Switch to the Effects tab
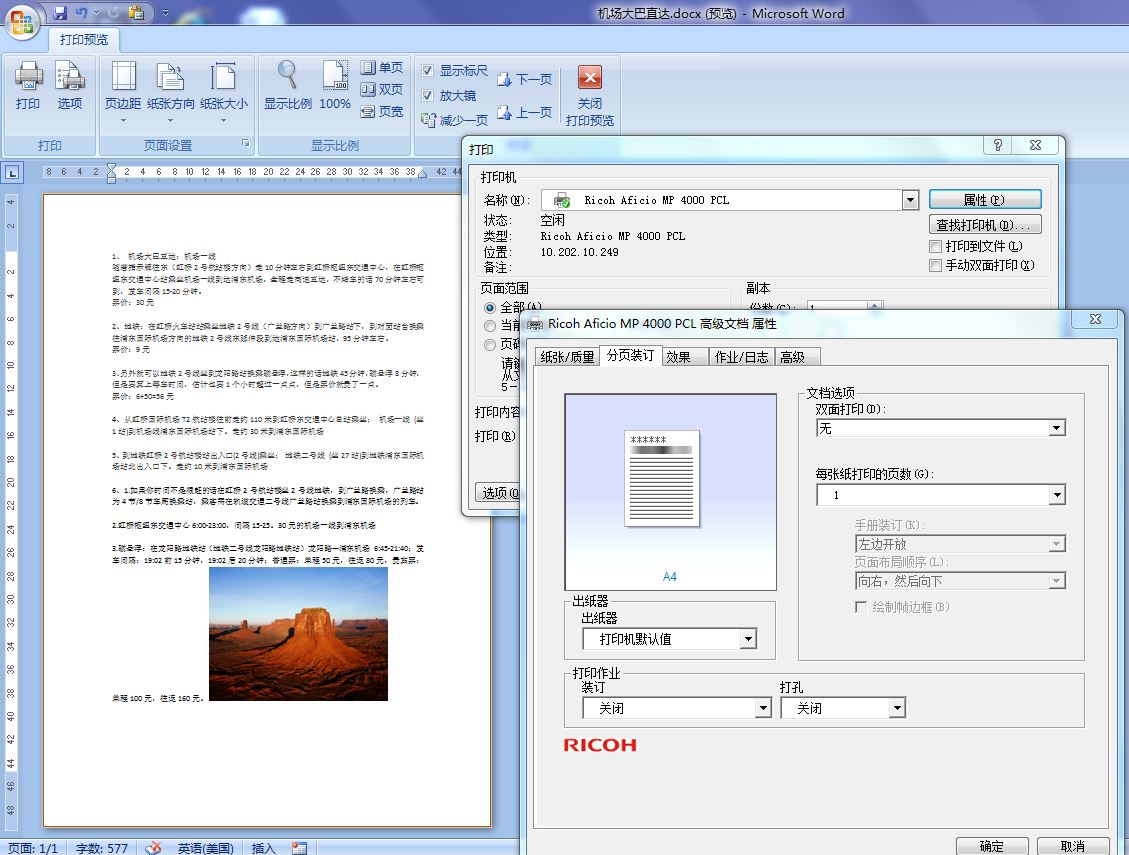Screen dimensions: 1129x855 (x=679, y=357)
